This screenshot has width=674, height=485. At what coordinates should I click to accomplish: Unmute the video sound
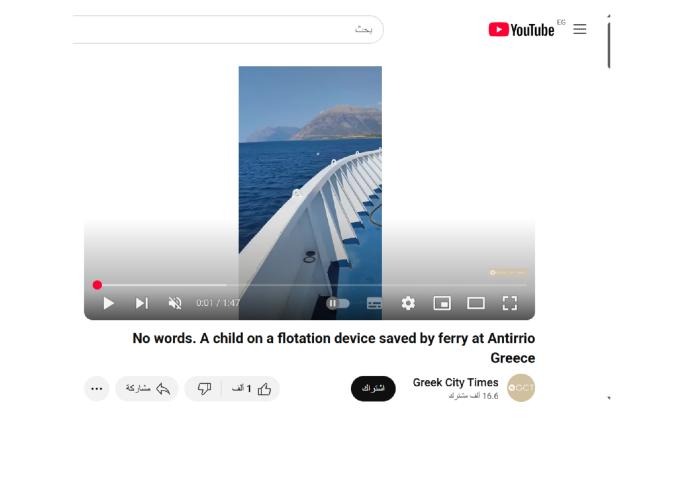coord(175,304)
